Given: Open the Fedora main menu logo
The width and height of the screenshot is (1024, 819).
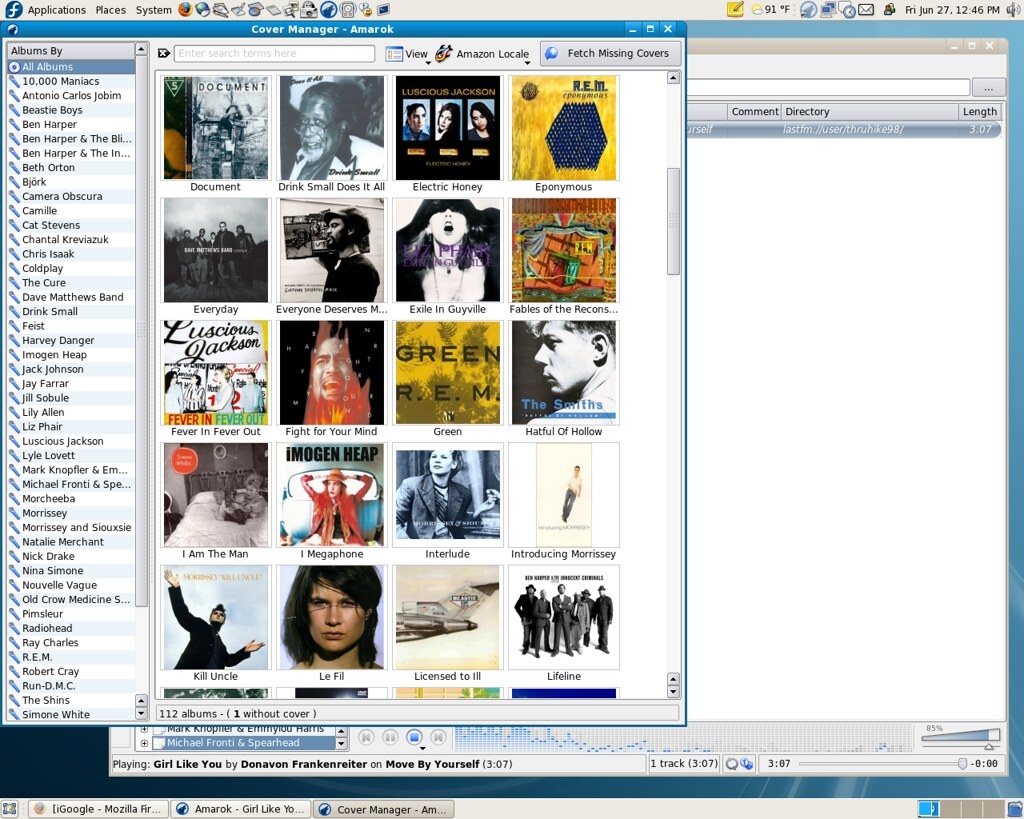Looking at the screenshot, I should (x=13, y=10).
